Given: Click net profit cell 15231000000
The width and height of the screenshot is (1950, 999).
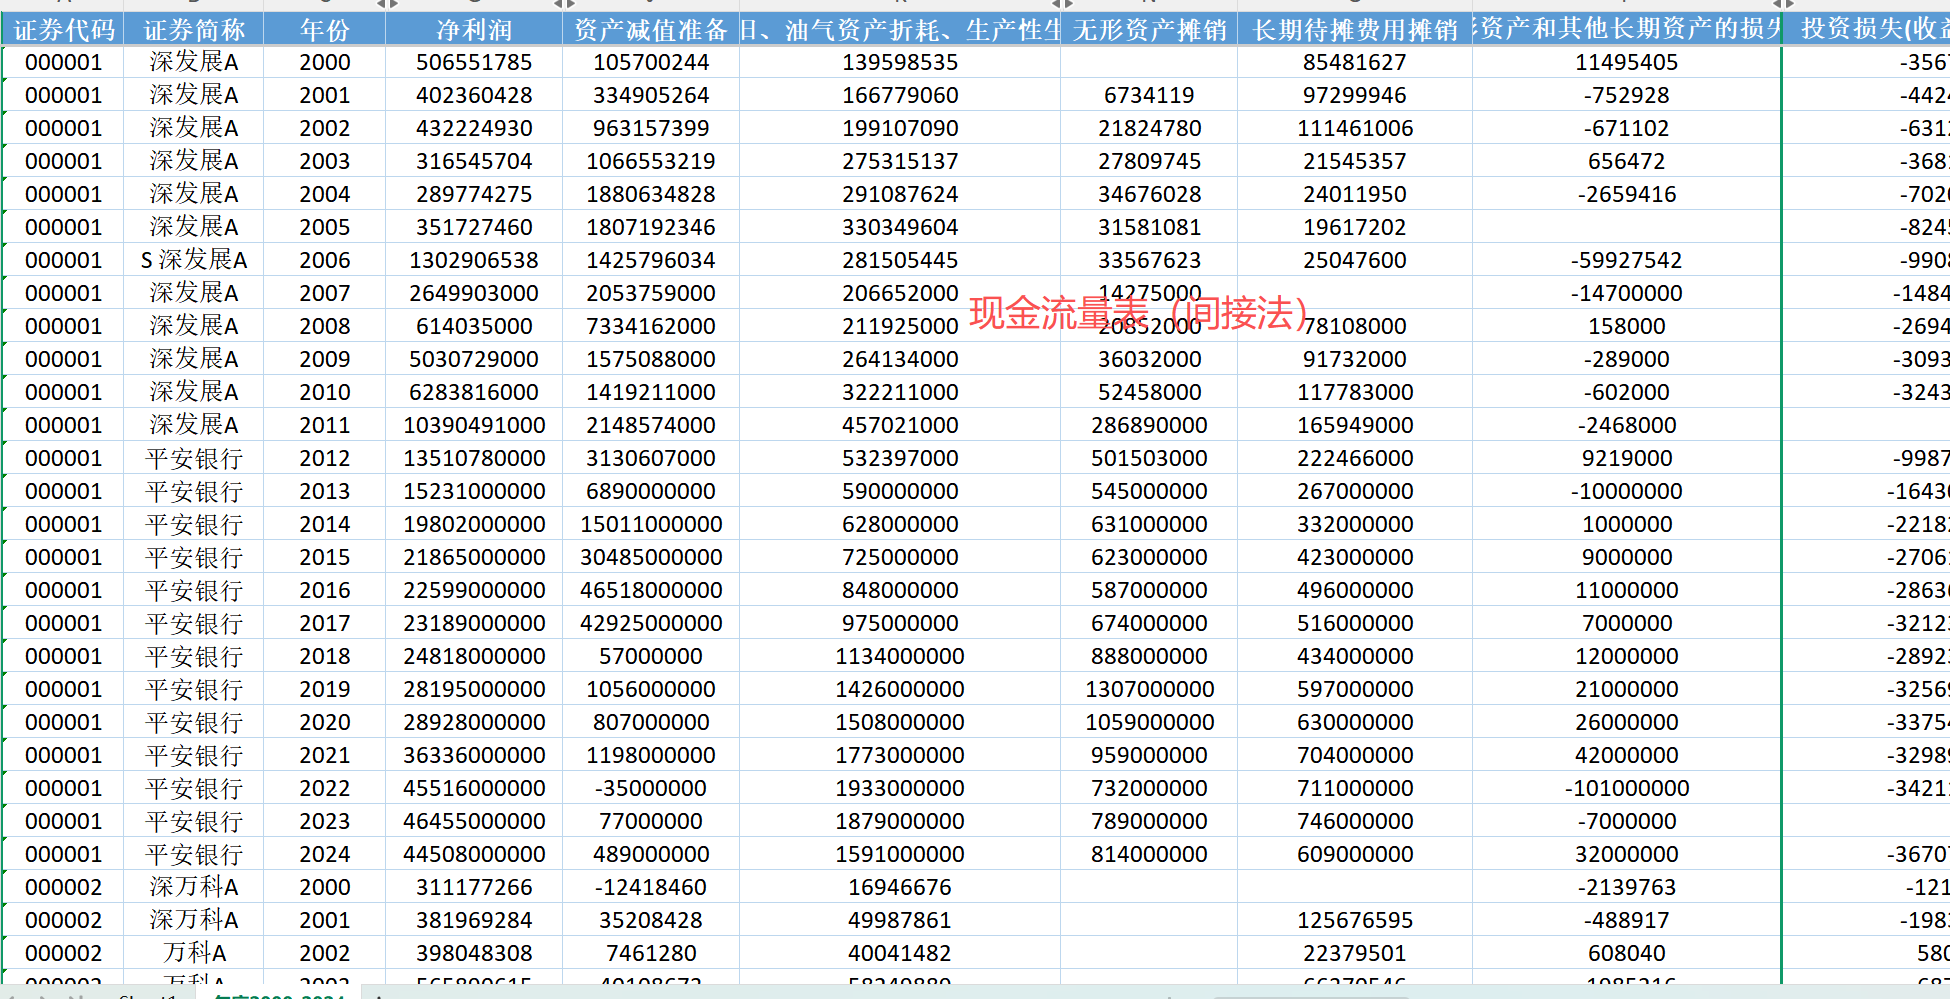Looking at the screenshot, I should click(x=474, y=491).
